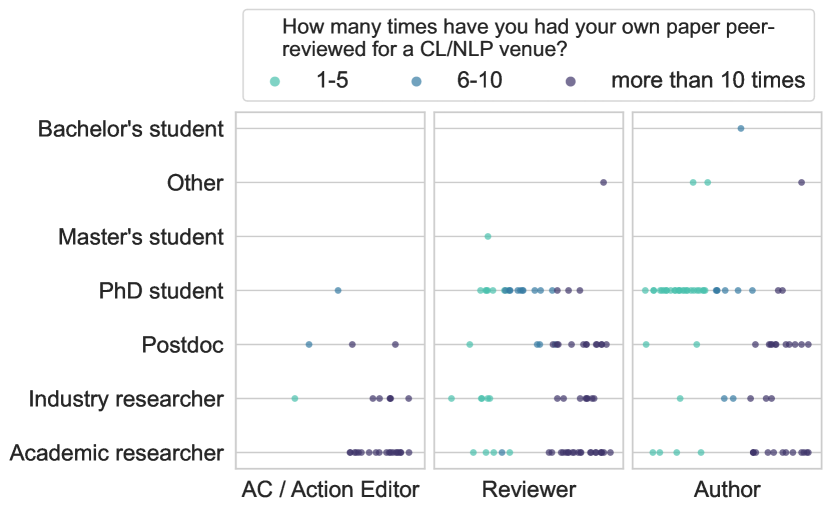Click the 'PhD student' axis label
This screenshot has width=831, height=511.
[161, 291]
